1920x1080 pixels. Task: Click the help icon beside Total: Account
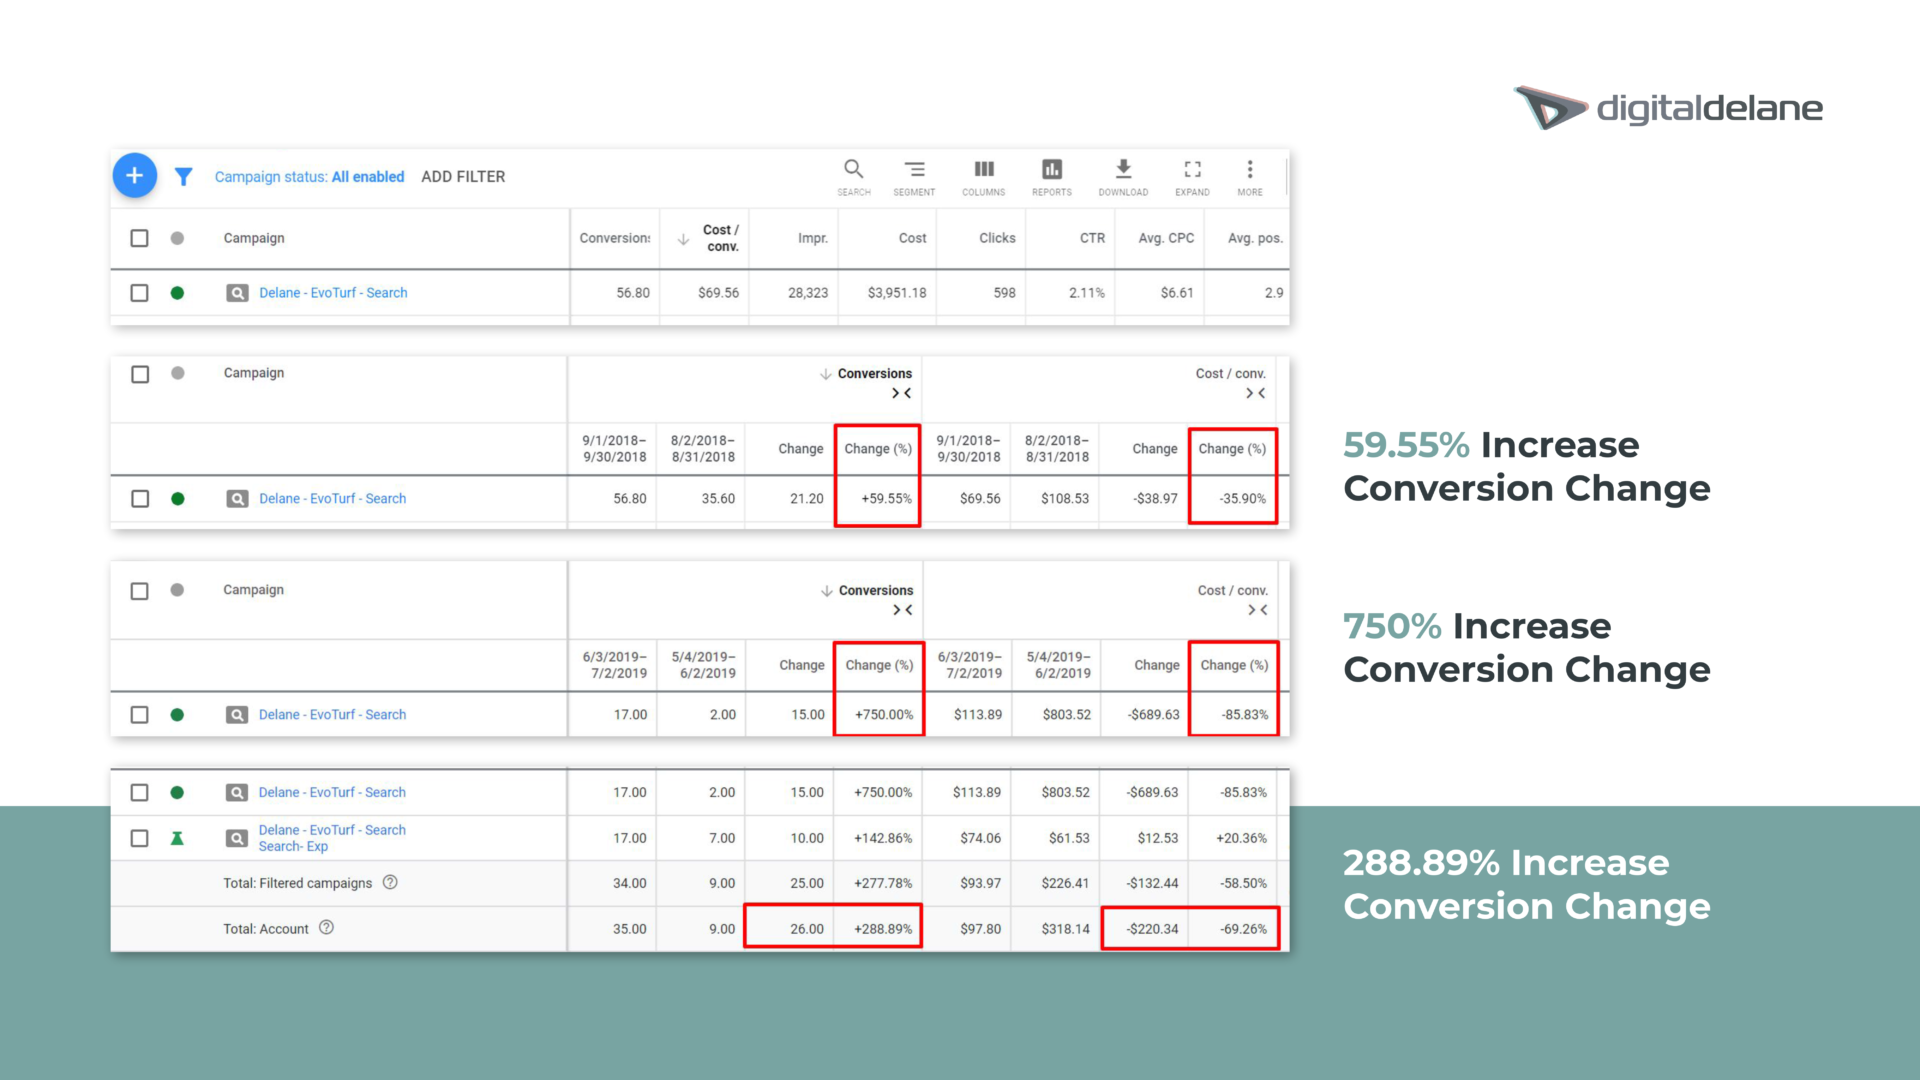pos(326,927)
